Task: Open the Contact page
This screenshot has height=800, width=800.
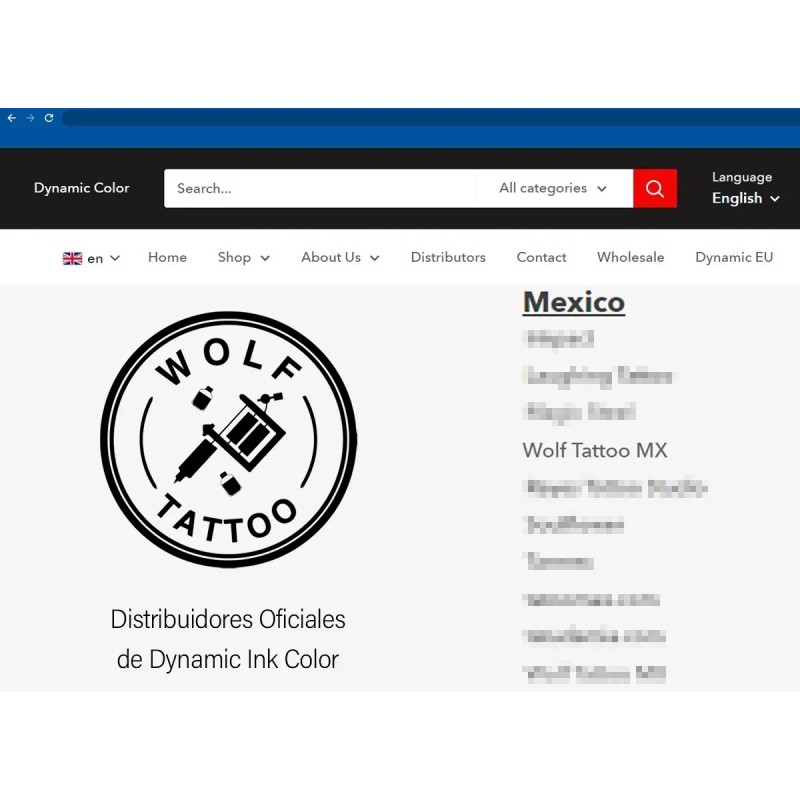Action: [x=541, y=257]
